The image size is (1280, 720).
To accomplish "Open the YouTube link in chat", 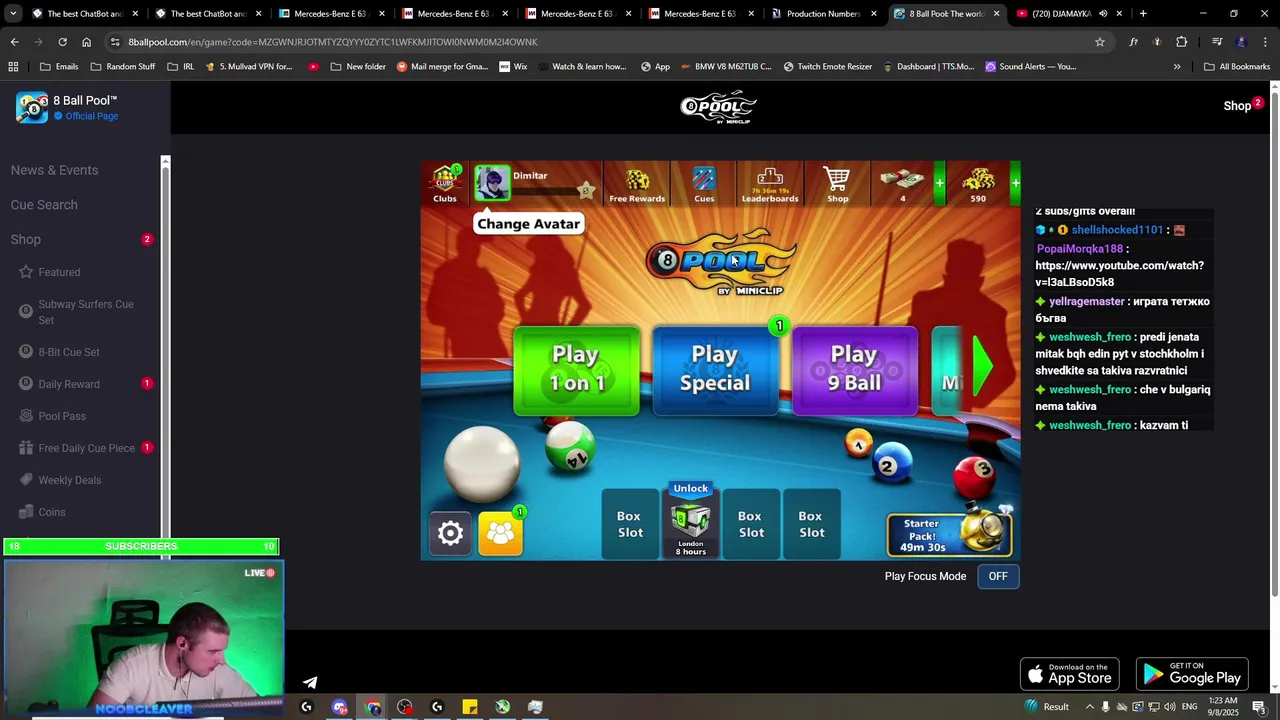I will point(1119,274).
